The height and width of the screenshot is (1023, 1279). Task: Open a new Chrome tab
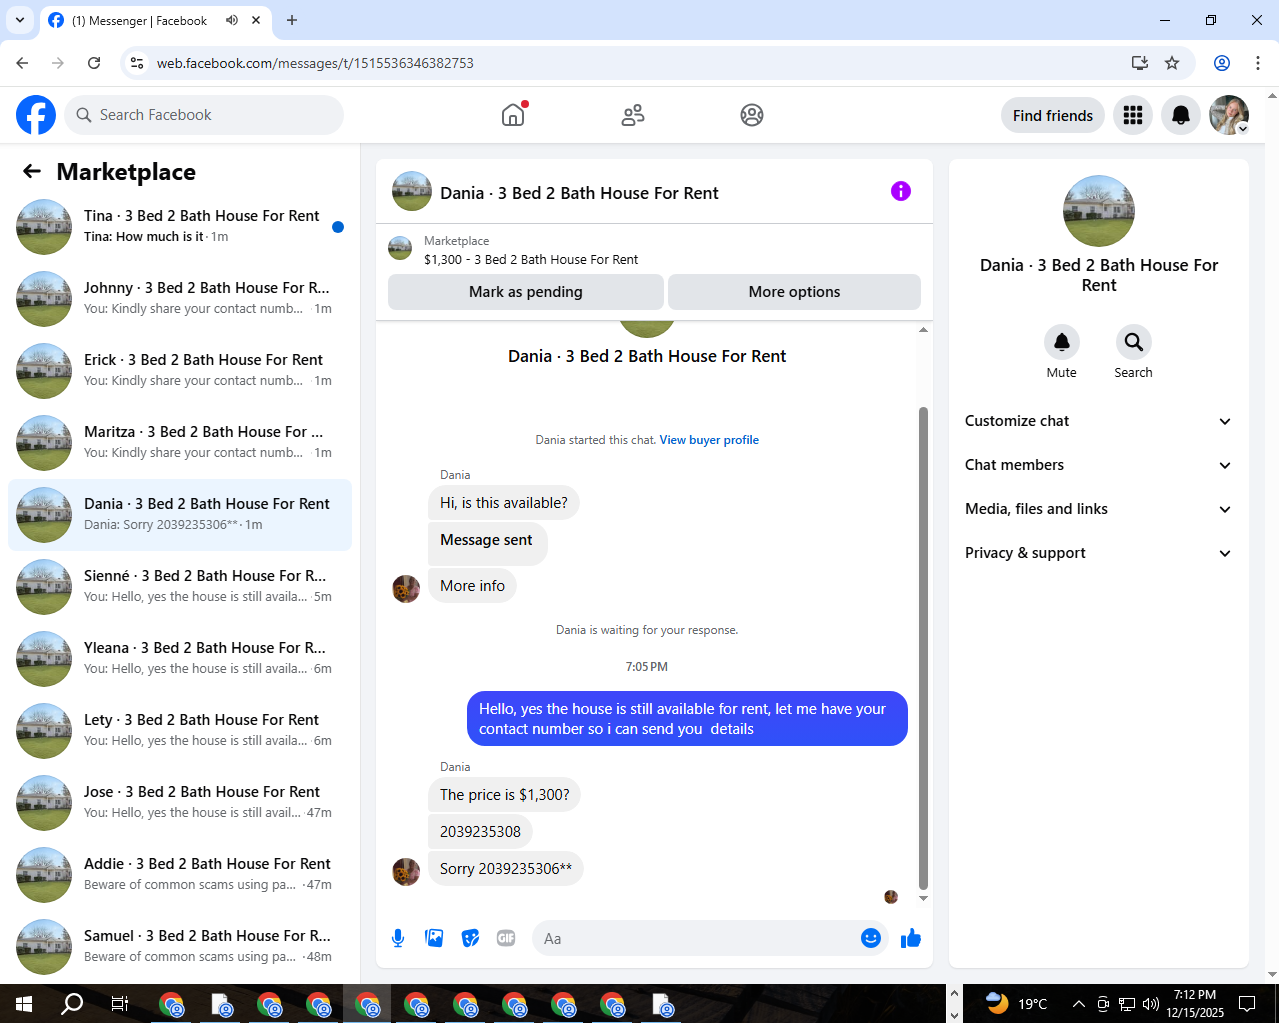point(292,20)
